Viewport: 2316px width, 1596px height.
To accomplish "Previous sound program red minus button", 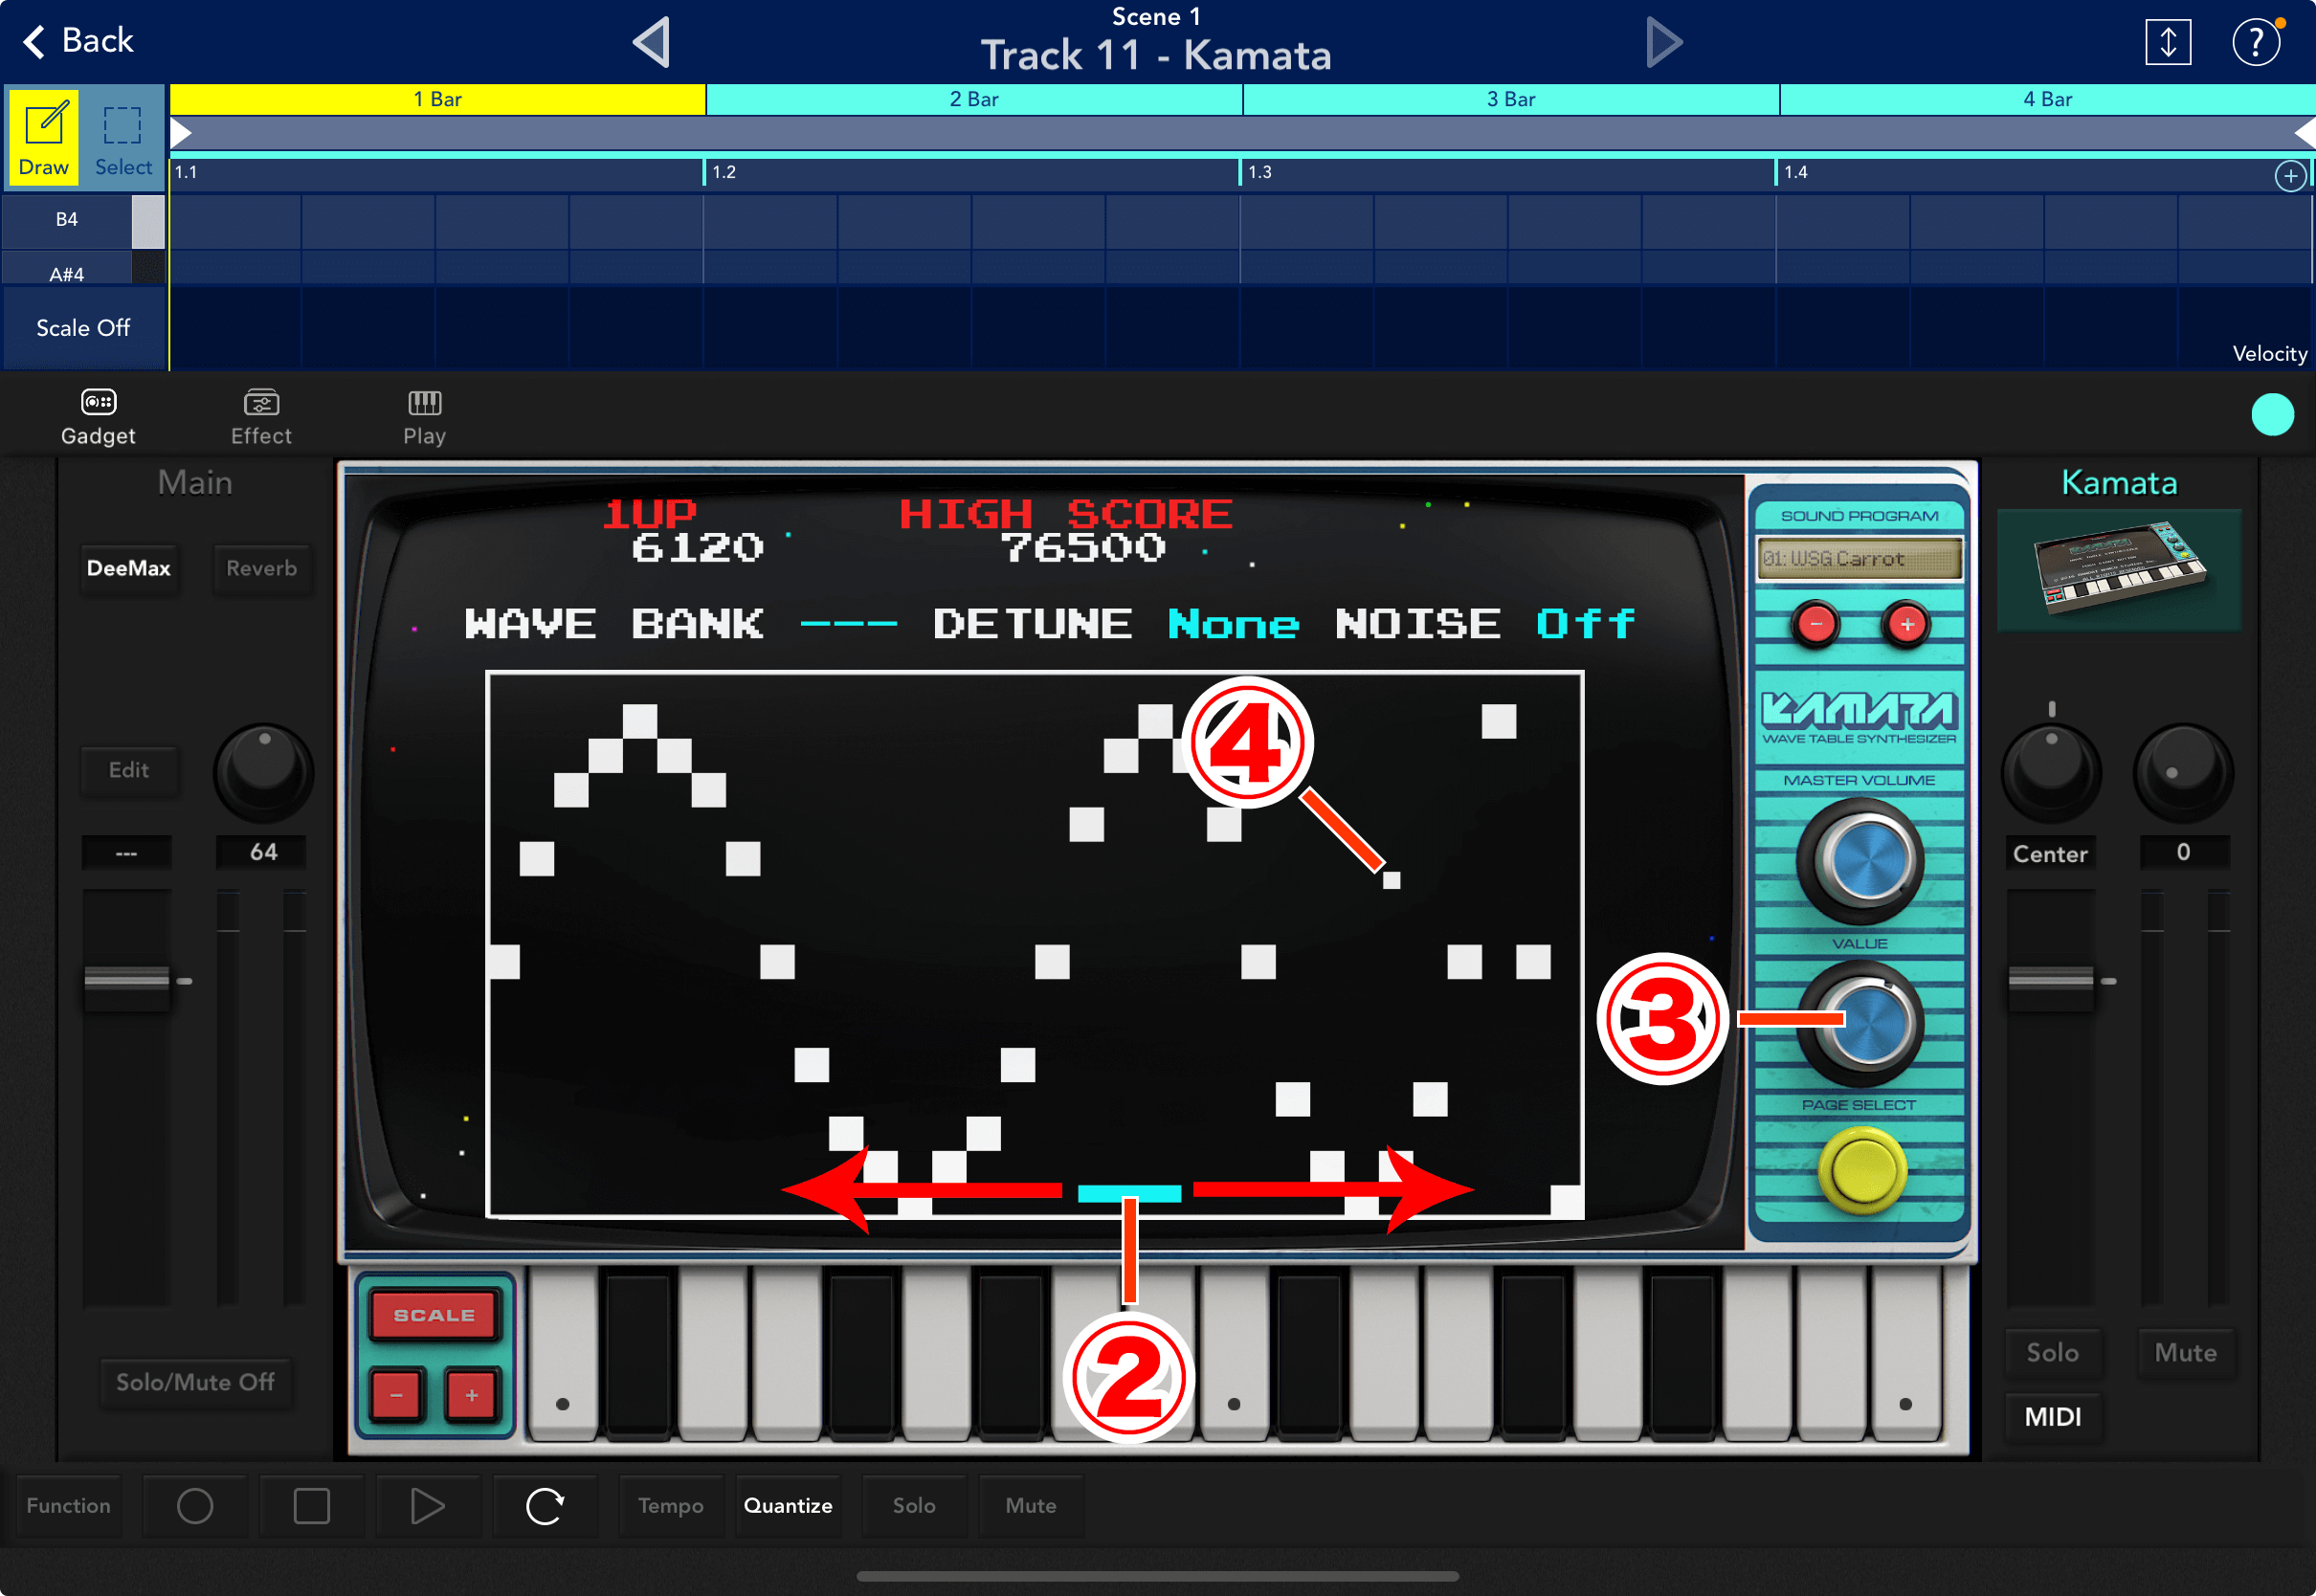I will (x=1816, y=625).
